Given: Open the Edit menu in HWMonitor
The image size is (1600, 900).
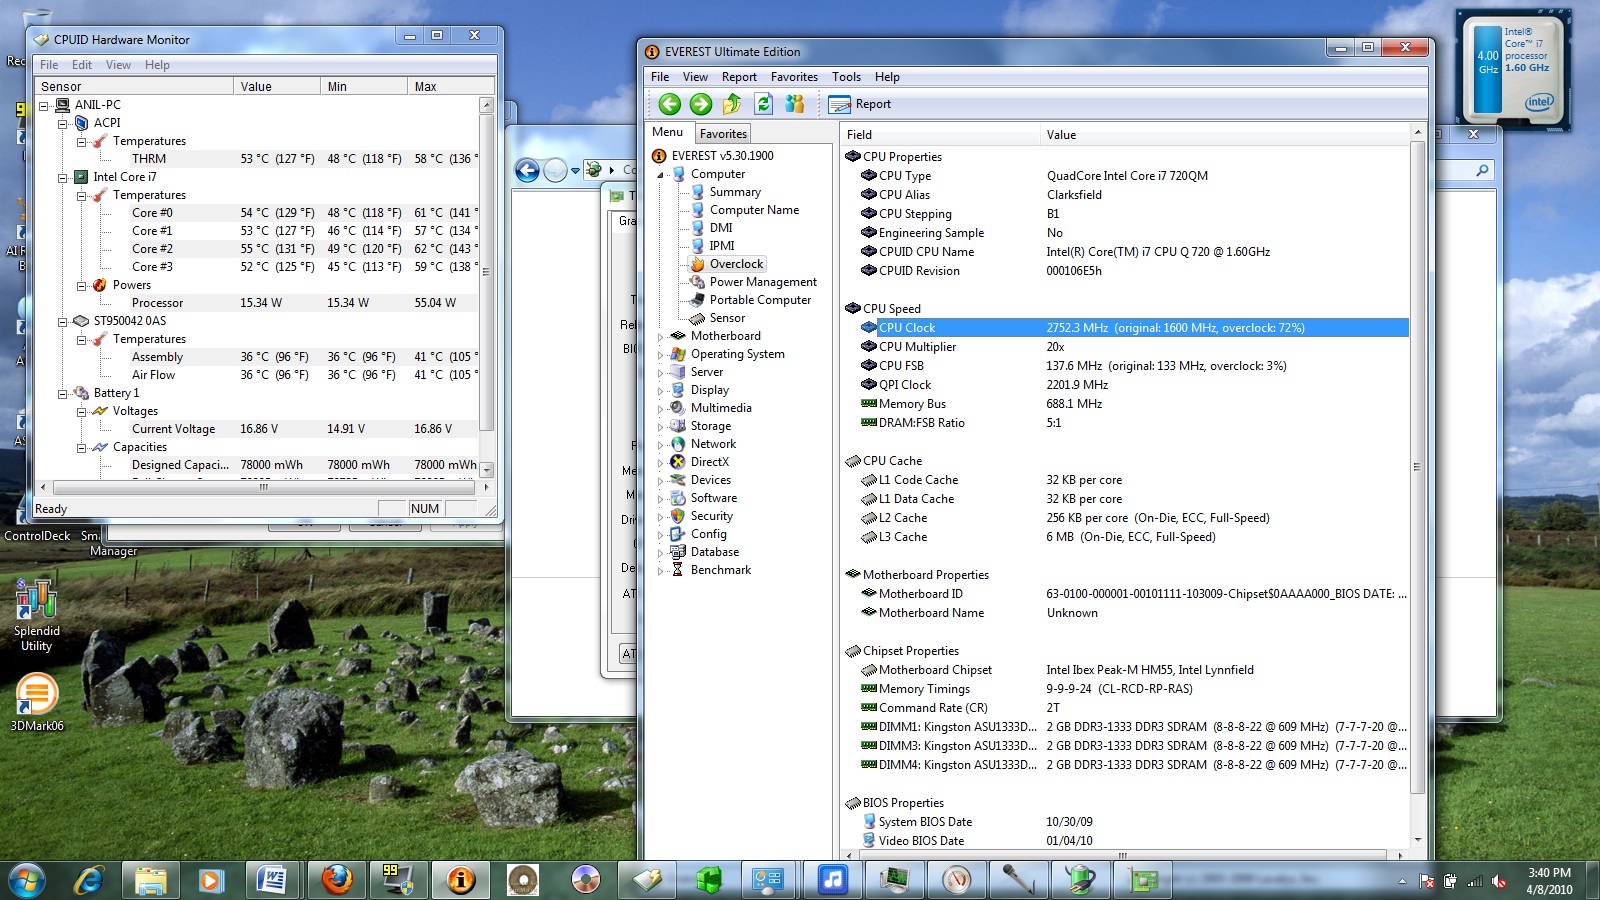Looking at the screenshot, I should click(x=82, y=65).
